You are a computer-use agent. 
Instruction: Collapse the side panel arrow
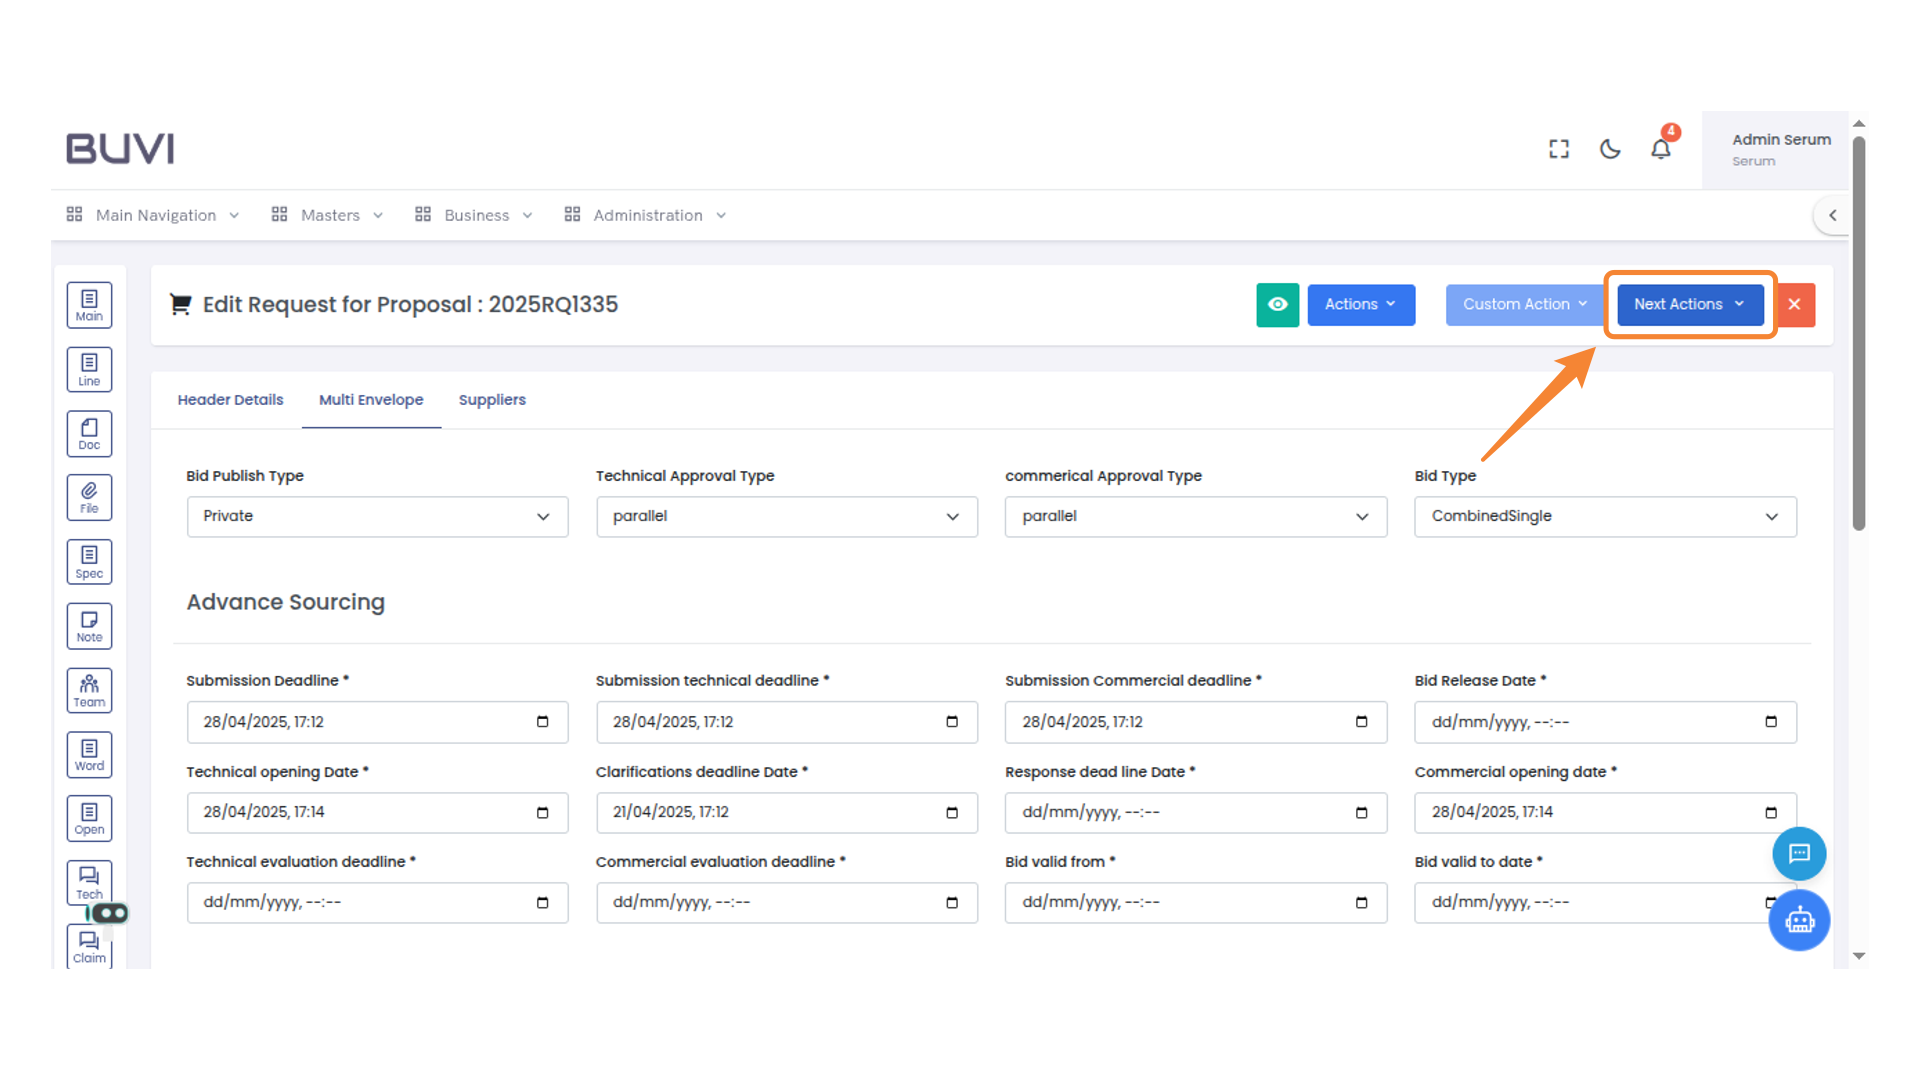click(x=1832, y=215)
